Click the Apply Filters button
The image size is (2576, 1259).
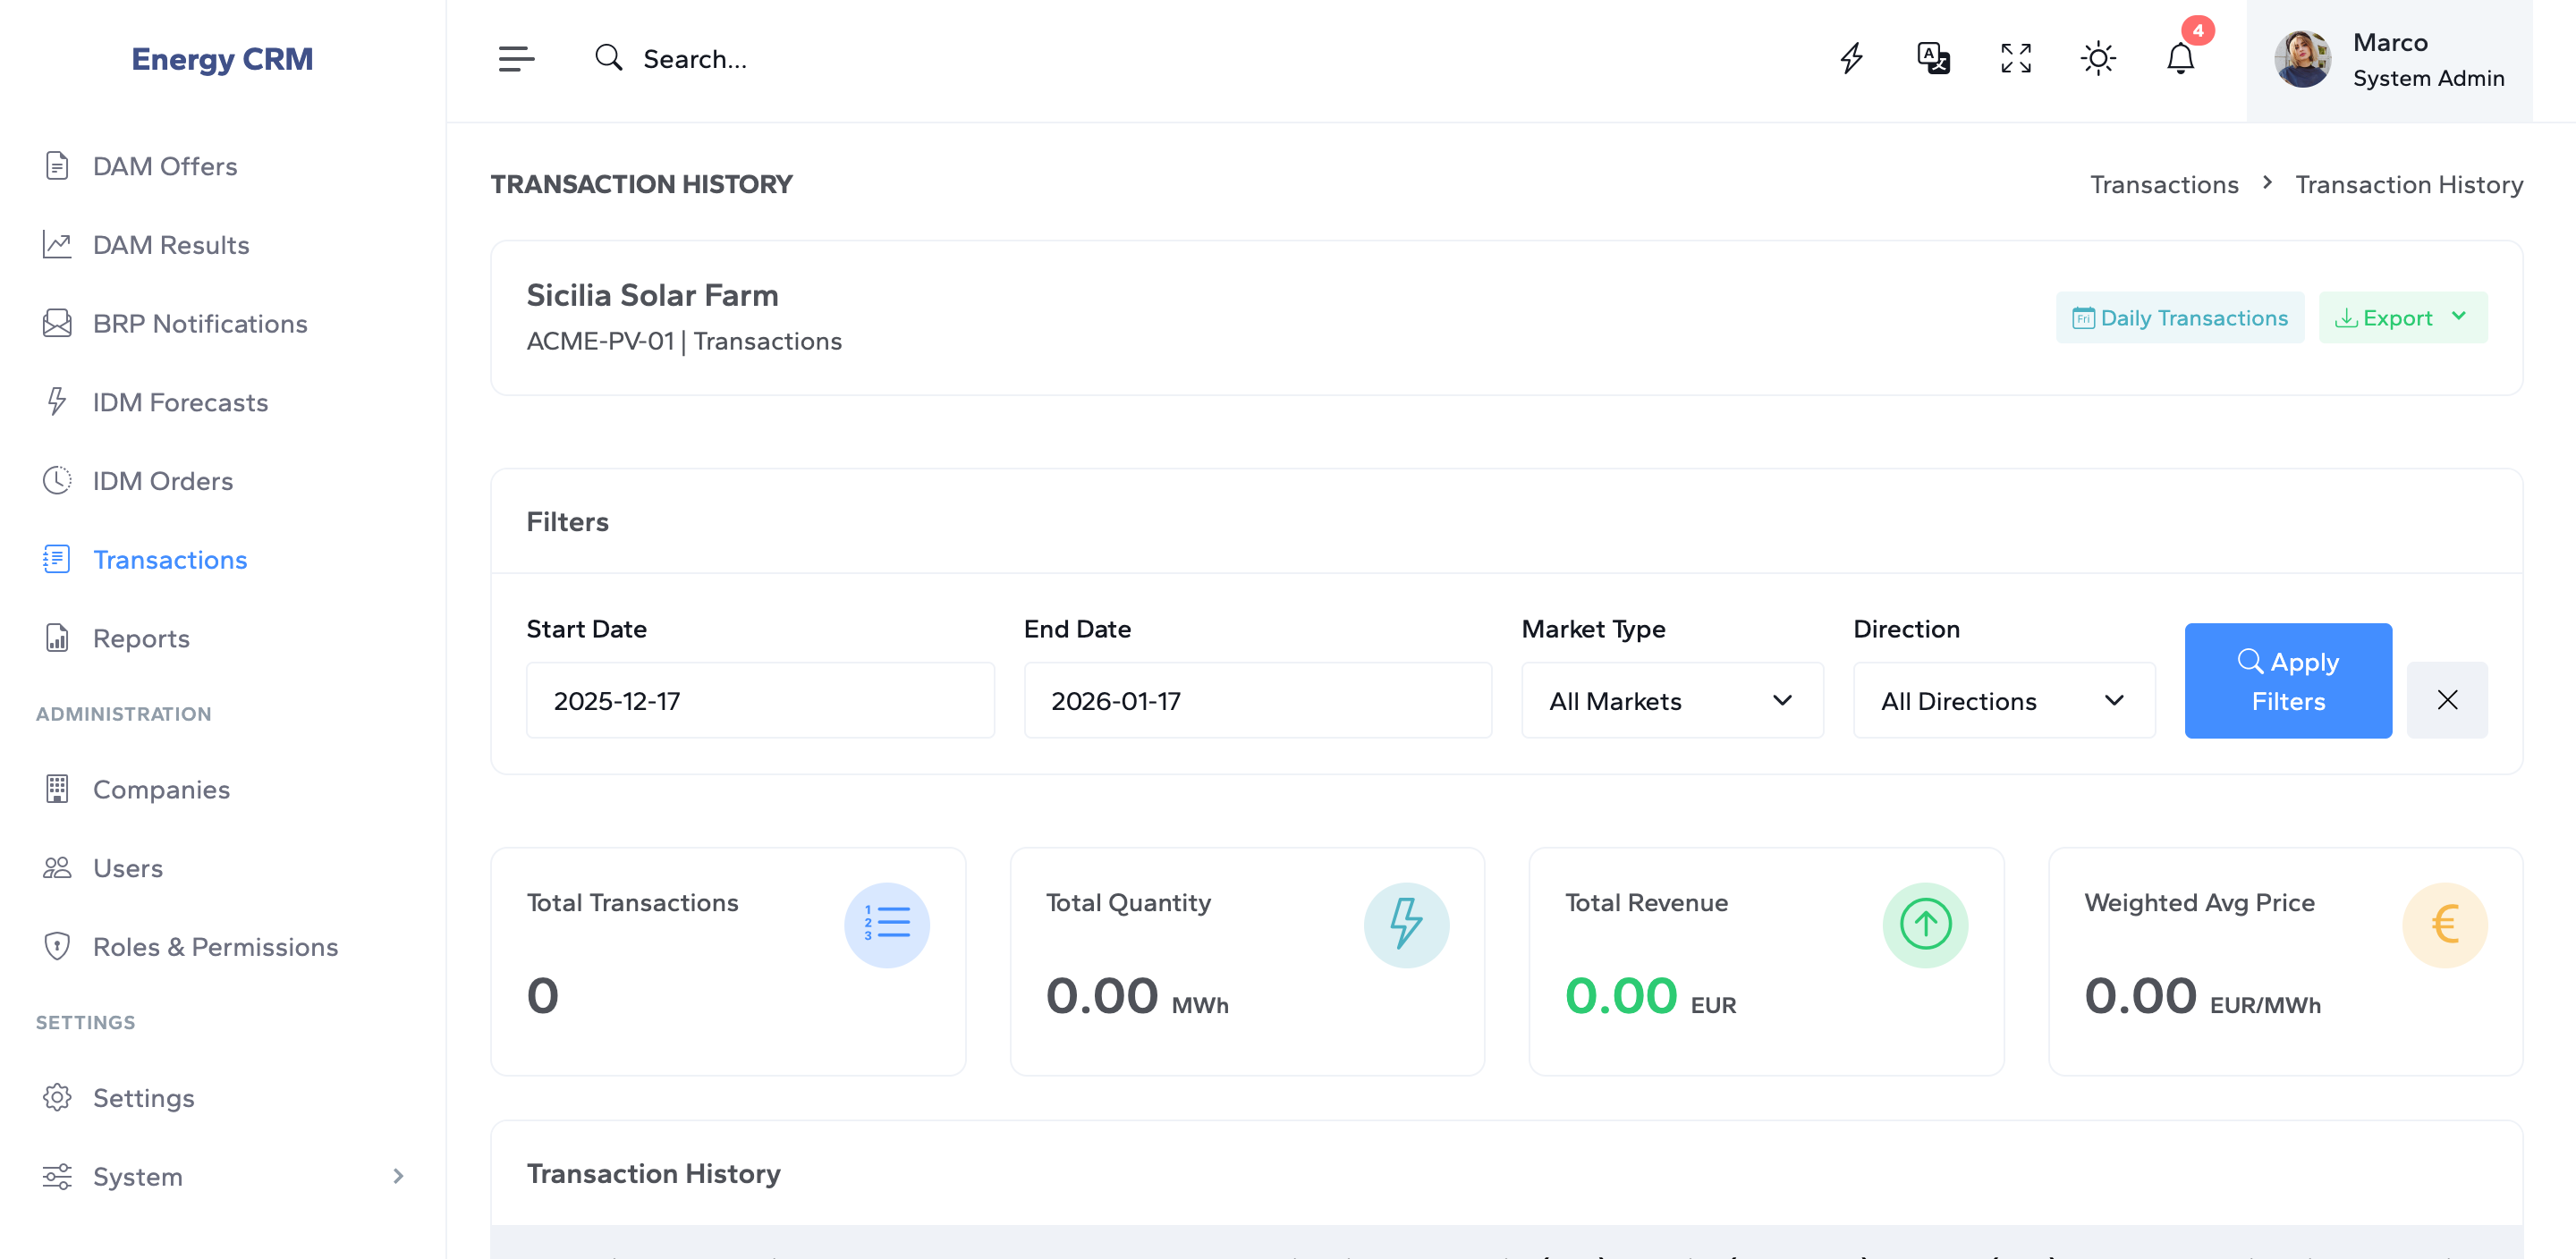click(2287, 681)
